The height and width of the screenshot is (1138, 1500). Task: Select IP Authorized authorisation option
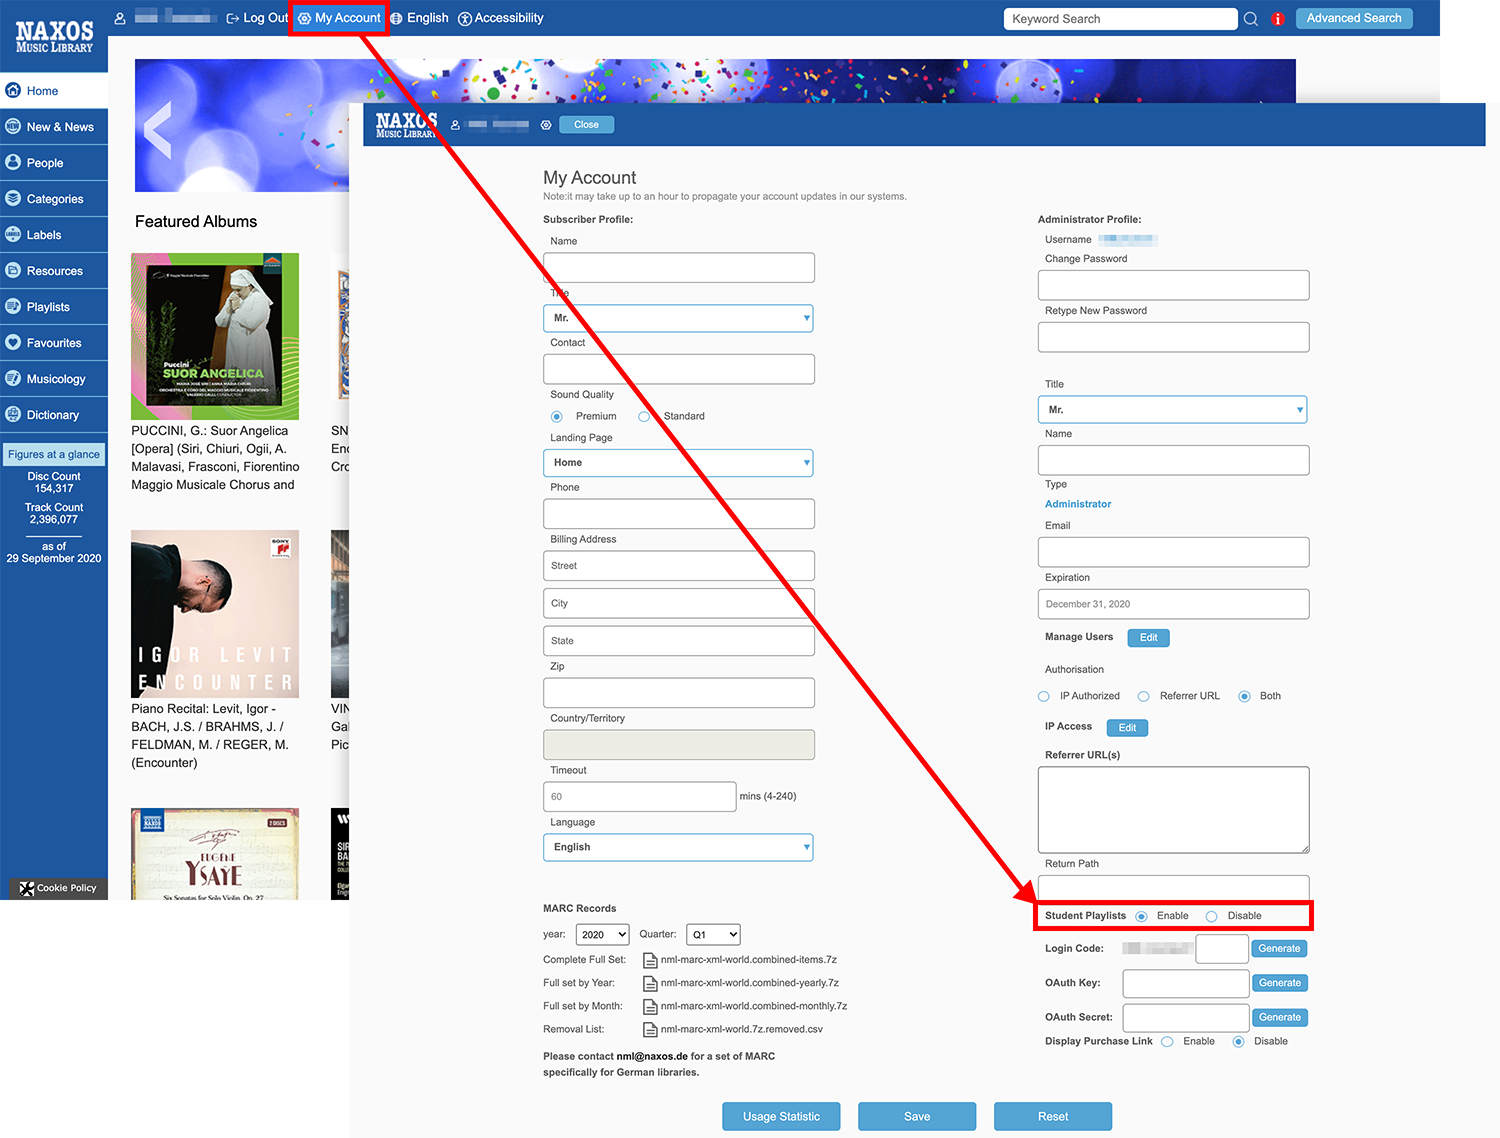pyautogui.click(x=1044, y=697)
